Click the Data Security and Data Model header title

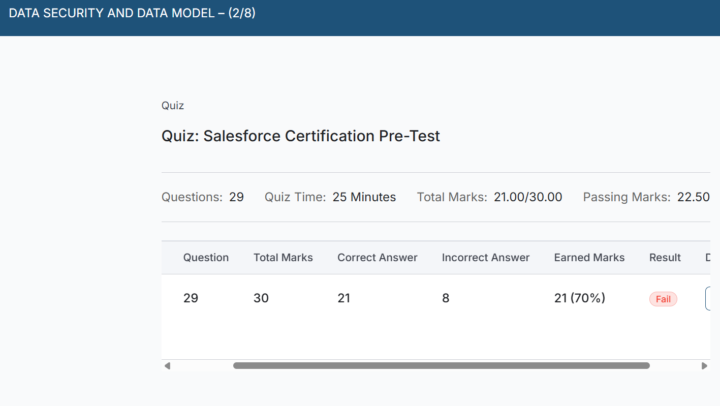coord(132,13)
